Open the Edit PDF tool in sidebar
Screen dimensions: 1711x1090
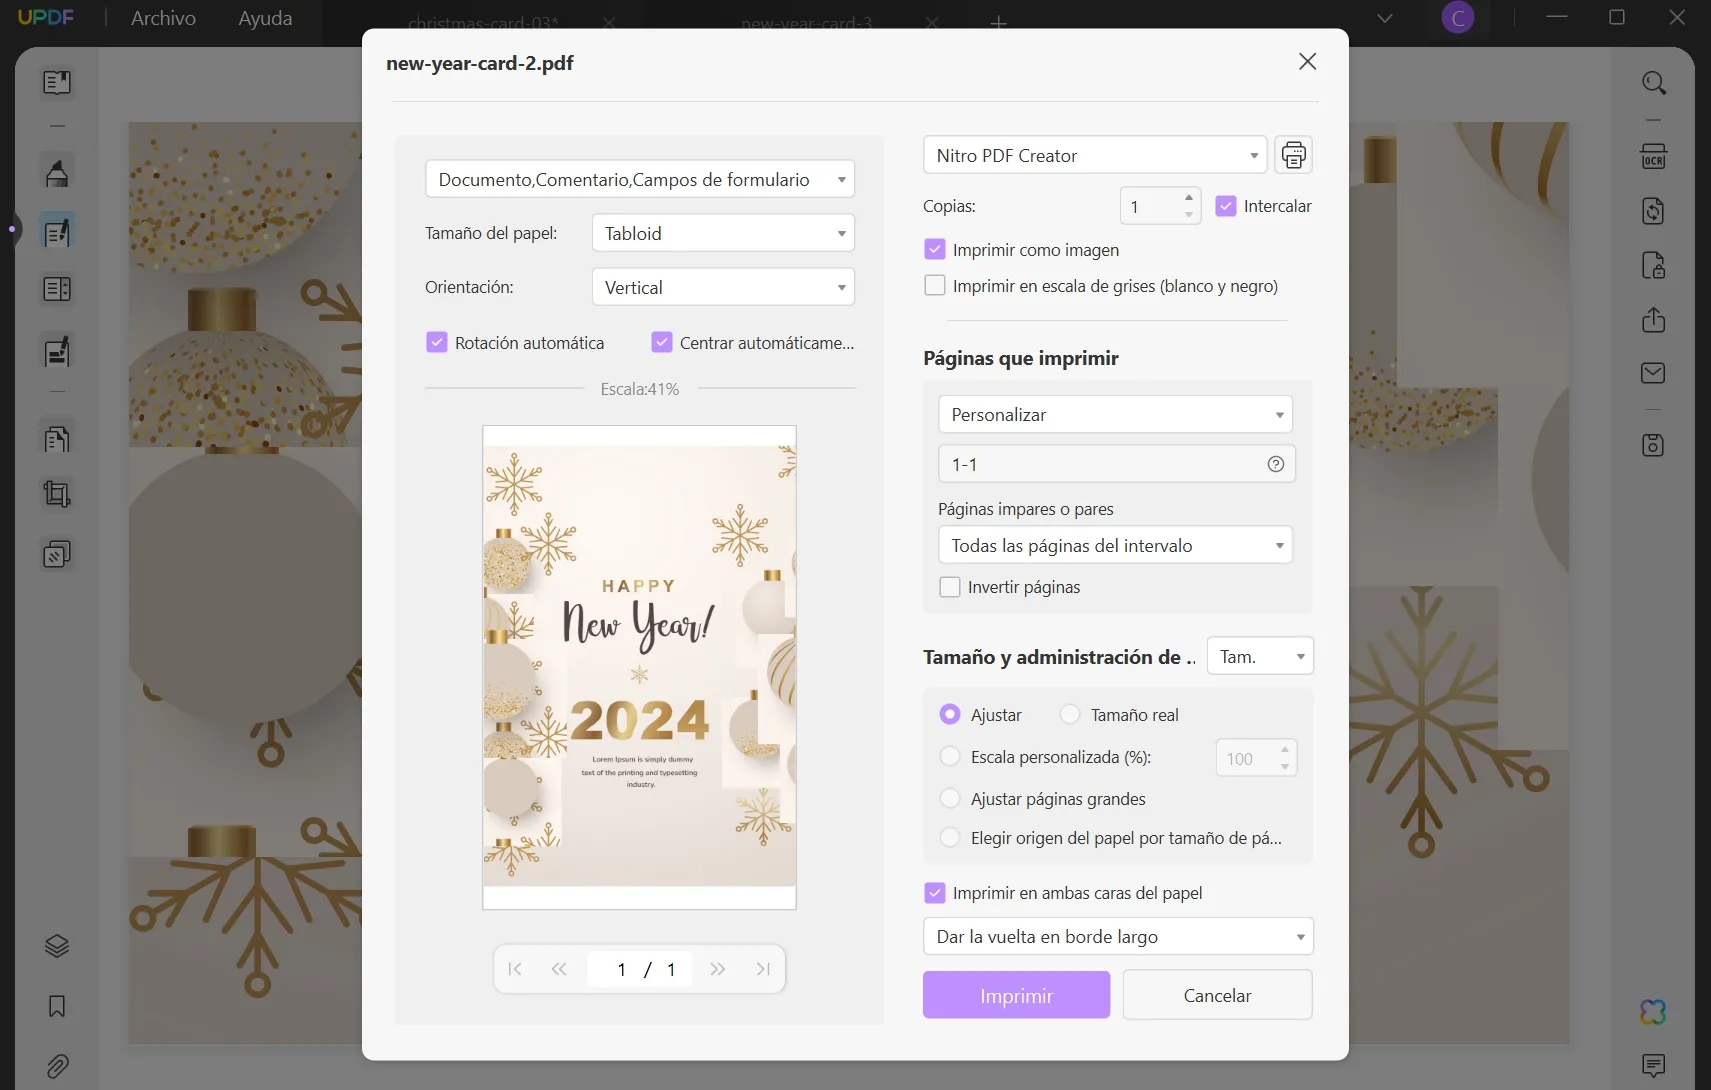57,232
